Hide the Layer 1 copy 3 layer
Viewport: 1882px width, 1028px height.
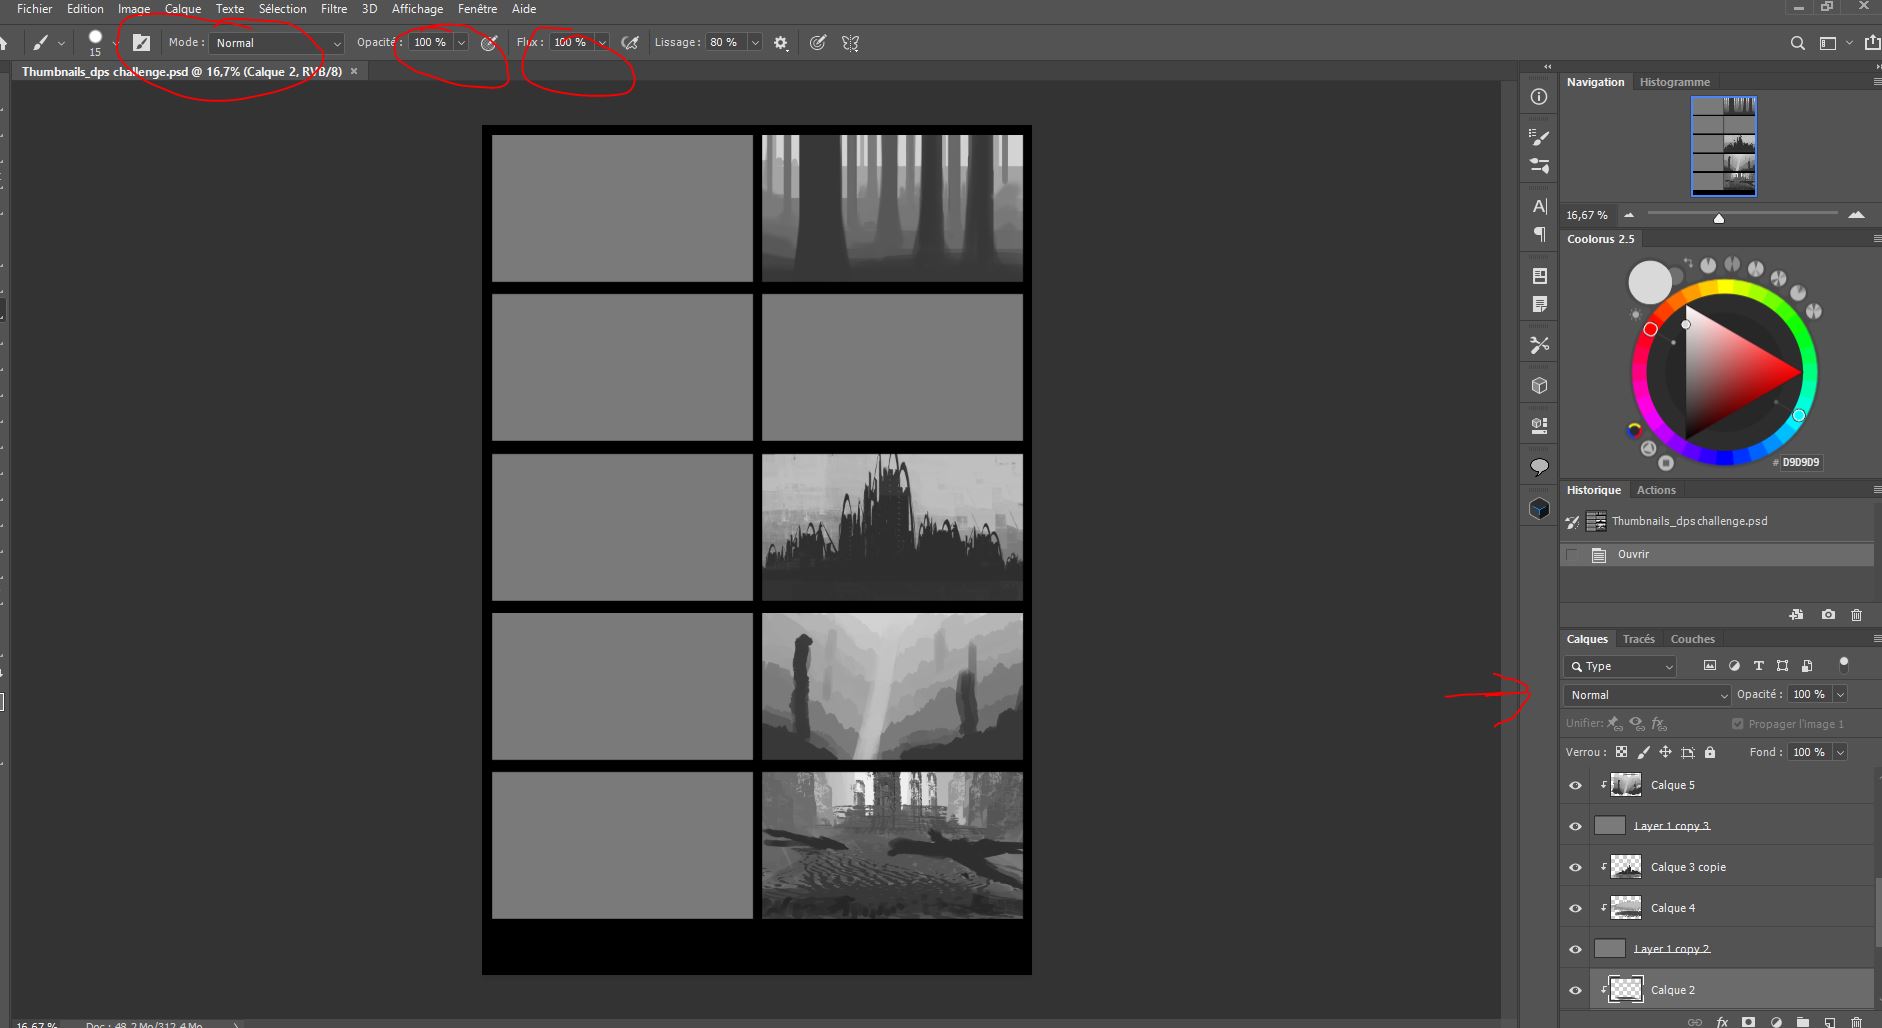(x=1576, y=827)
